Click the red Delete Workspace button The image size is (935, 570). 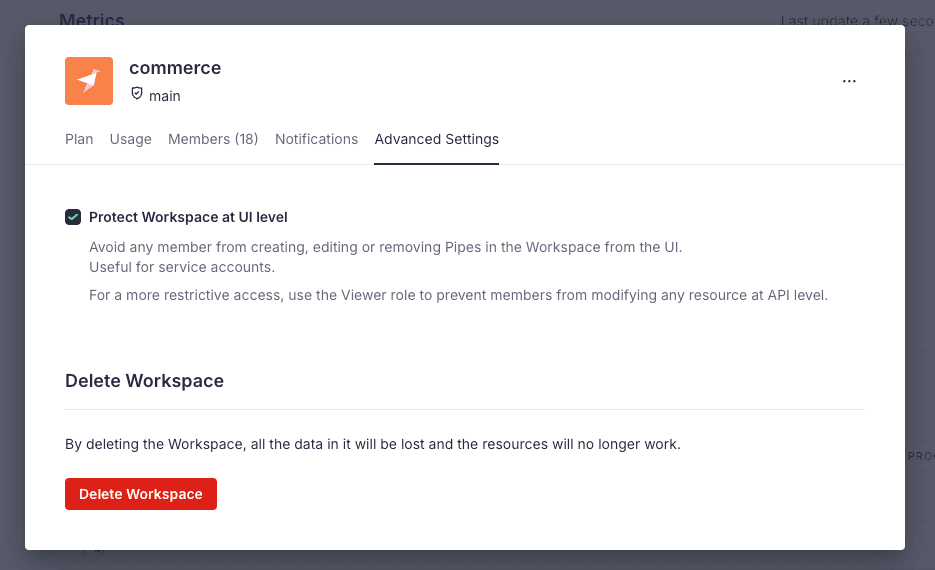click(141, 494)
